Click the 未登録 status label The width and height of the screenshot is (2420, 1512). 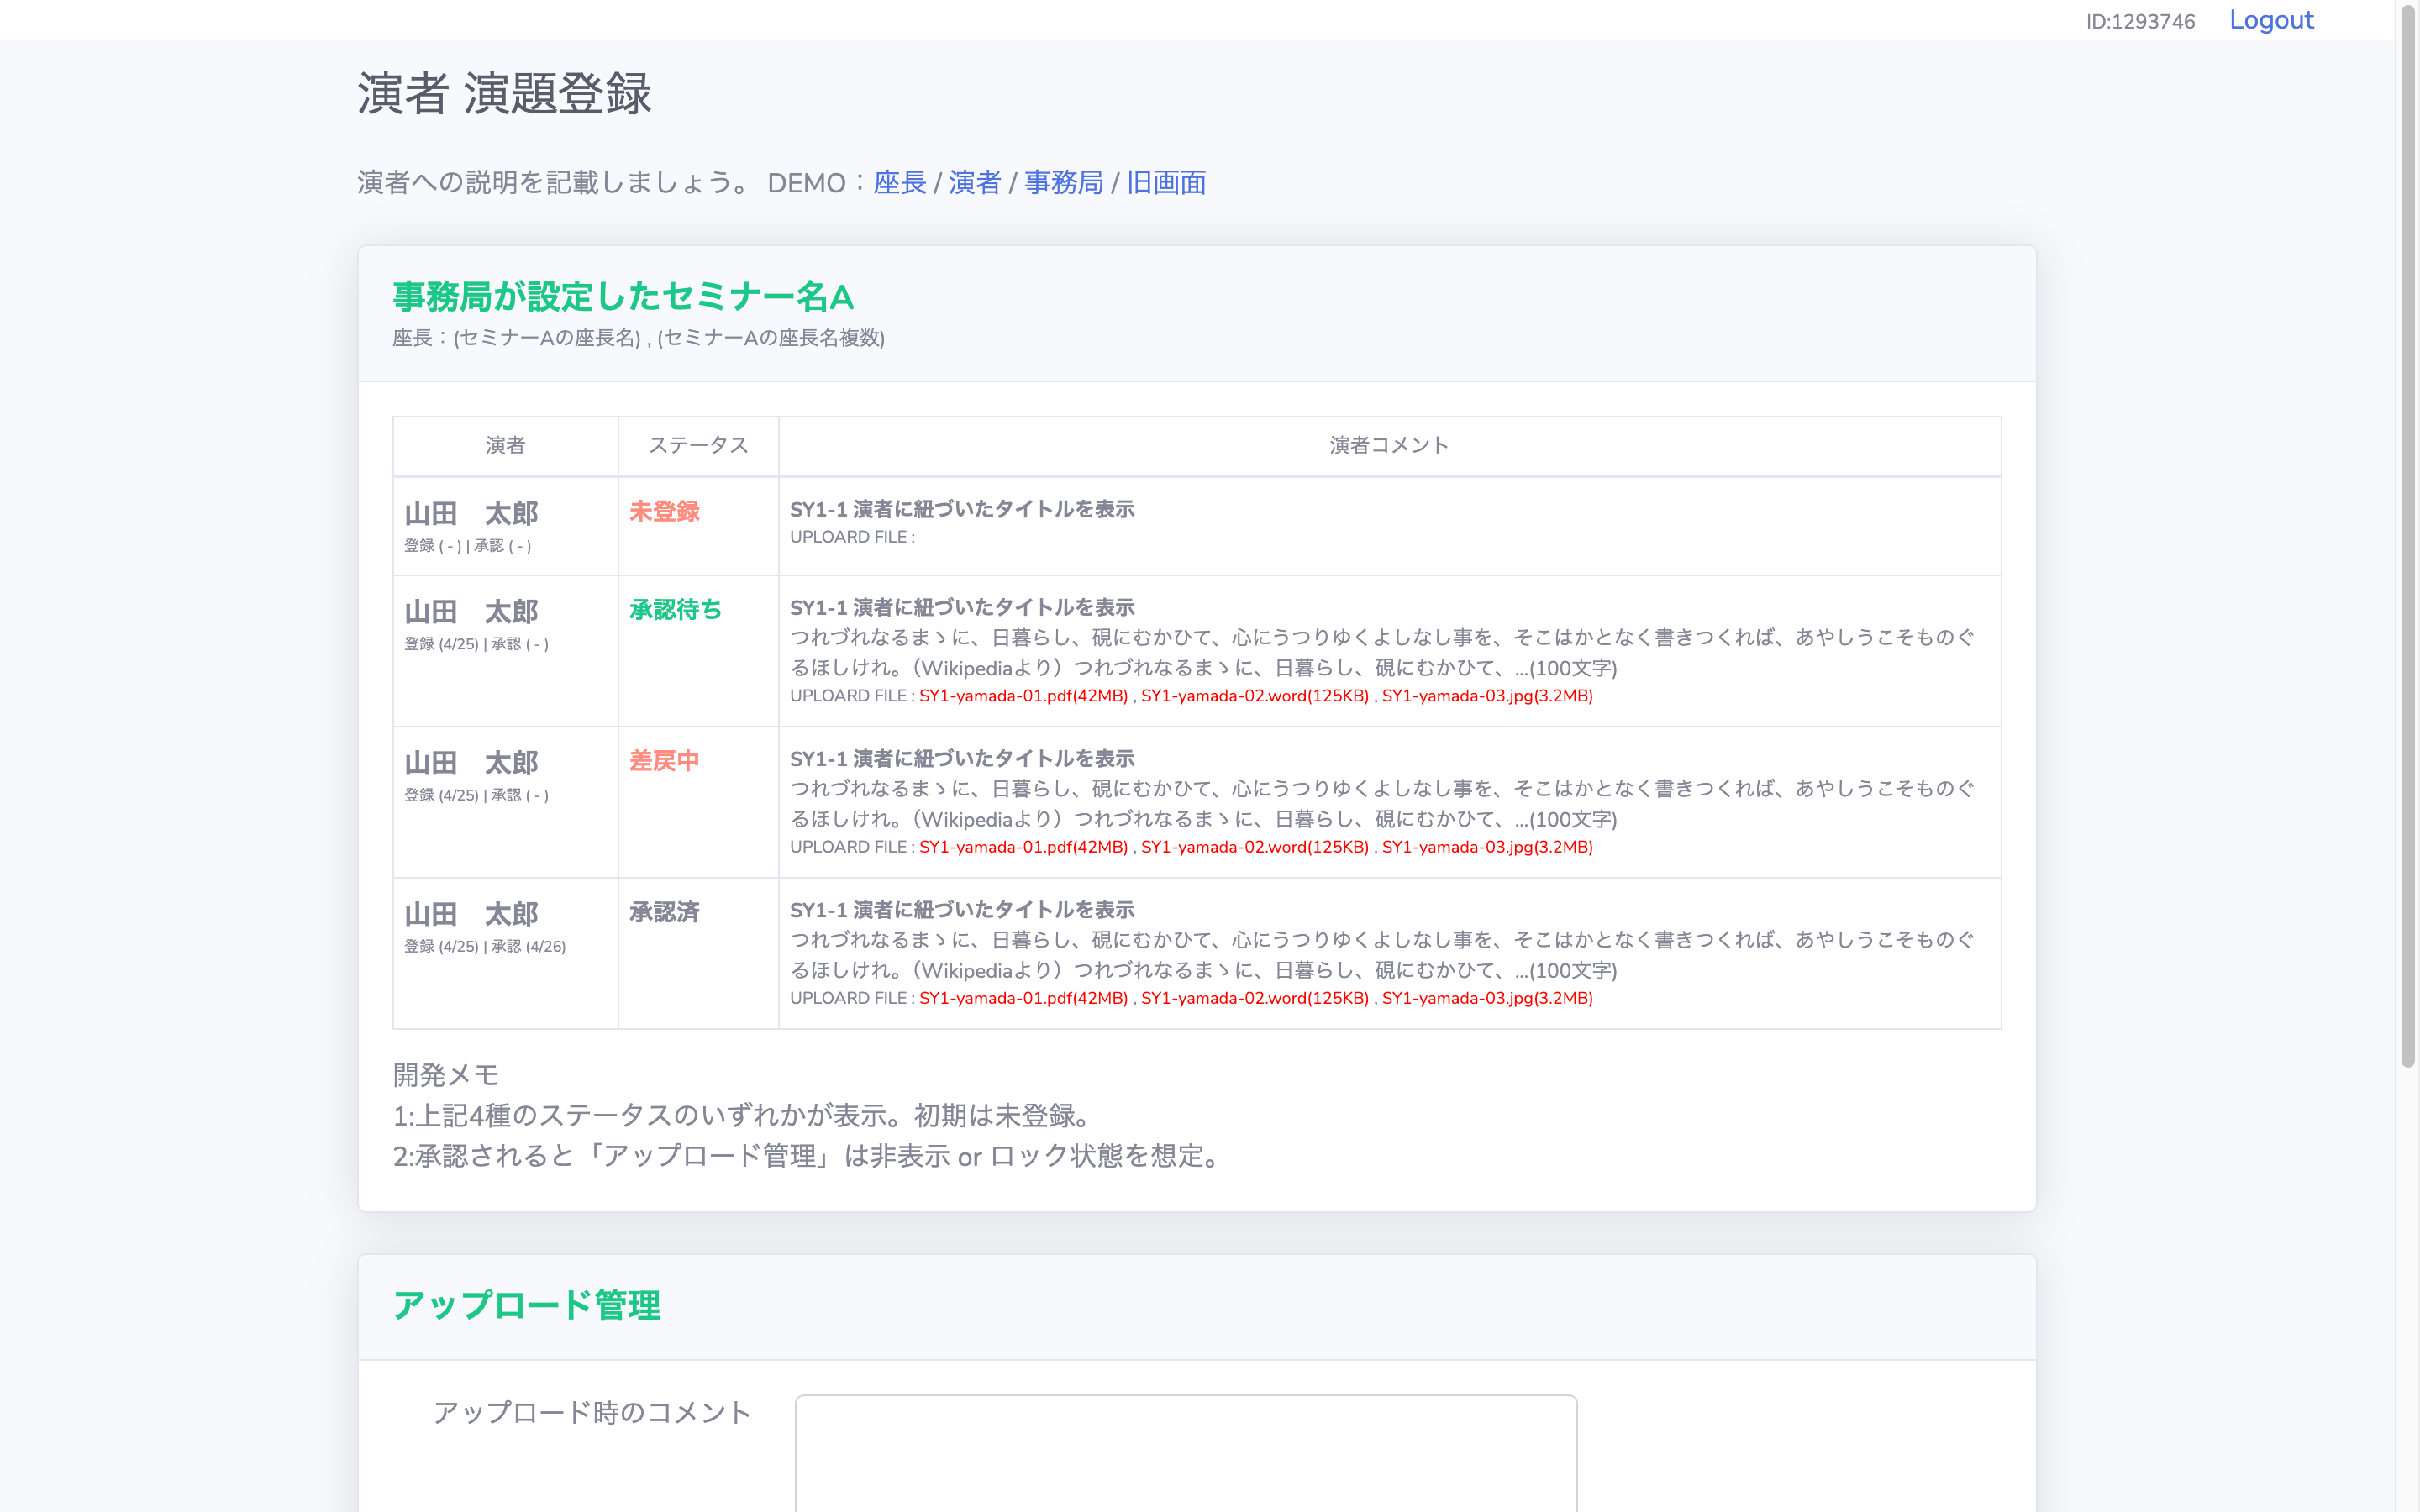pyautogui.click(x=664, y=511)
